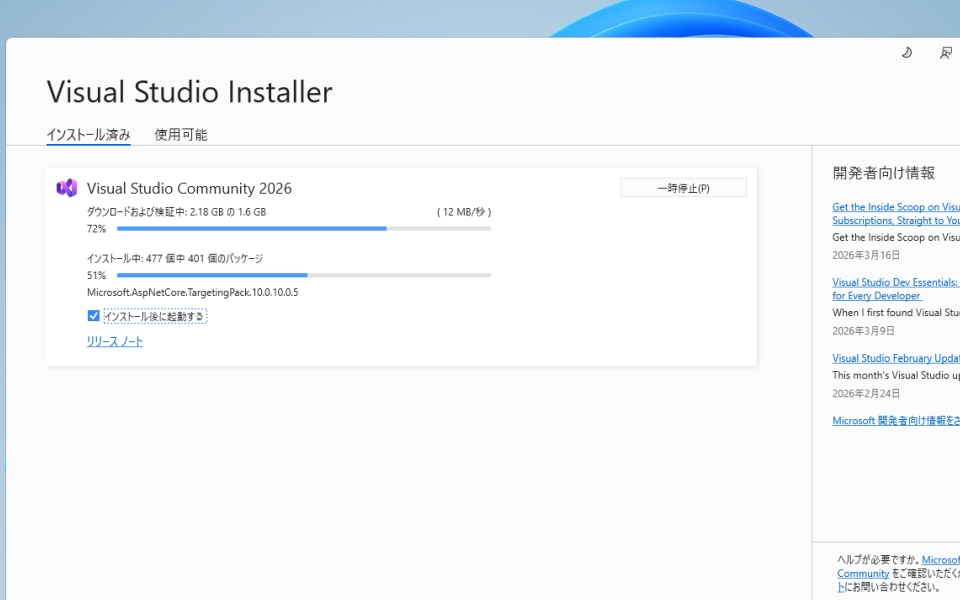Open 'Visual Studio February Update' news link
The height and width of the screenshot is (600, 960).
point(895,358)
